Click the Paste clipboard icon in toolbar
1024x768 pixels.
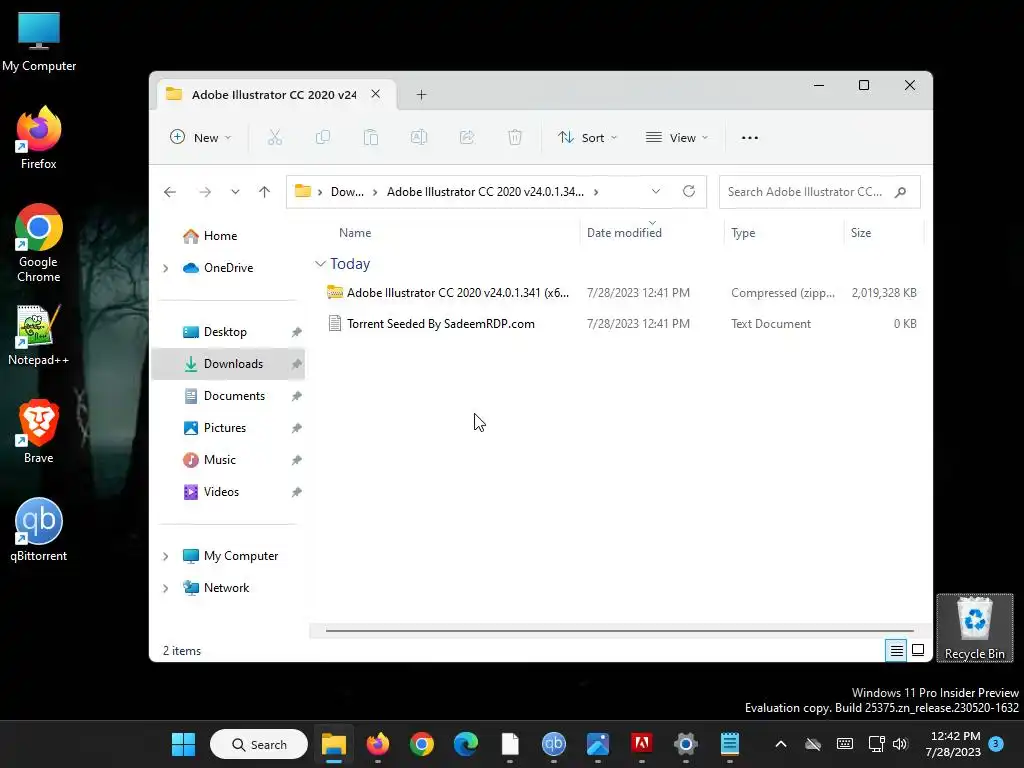click(371, 137)
